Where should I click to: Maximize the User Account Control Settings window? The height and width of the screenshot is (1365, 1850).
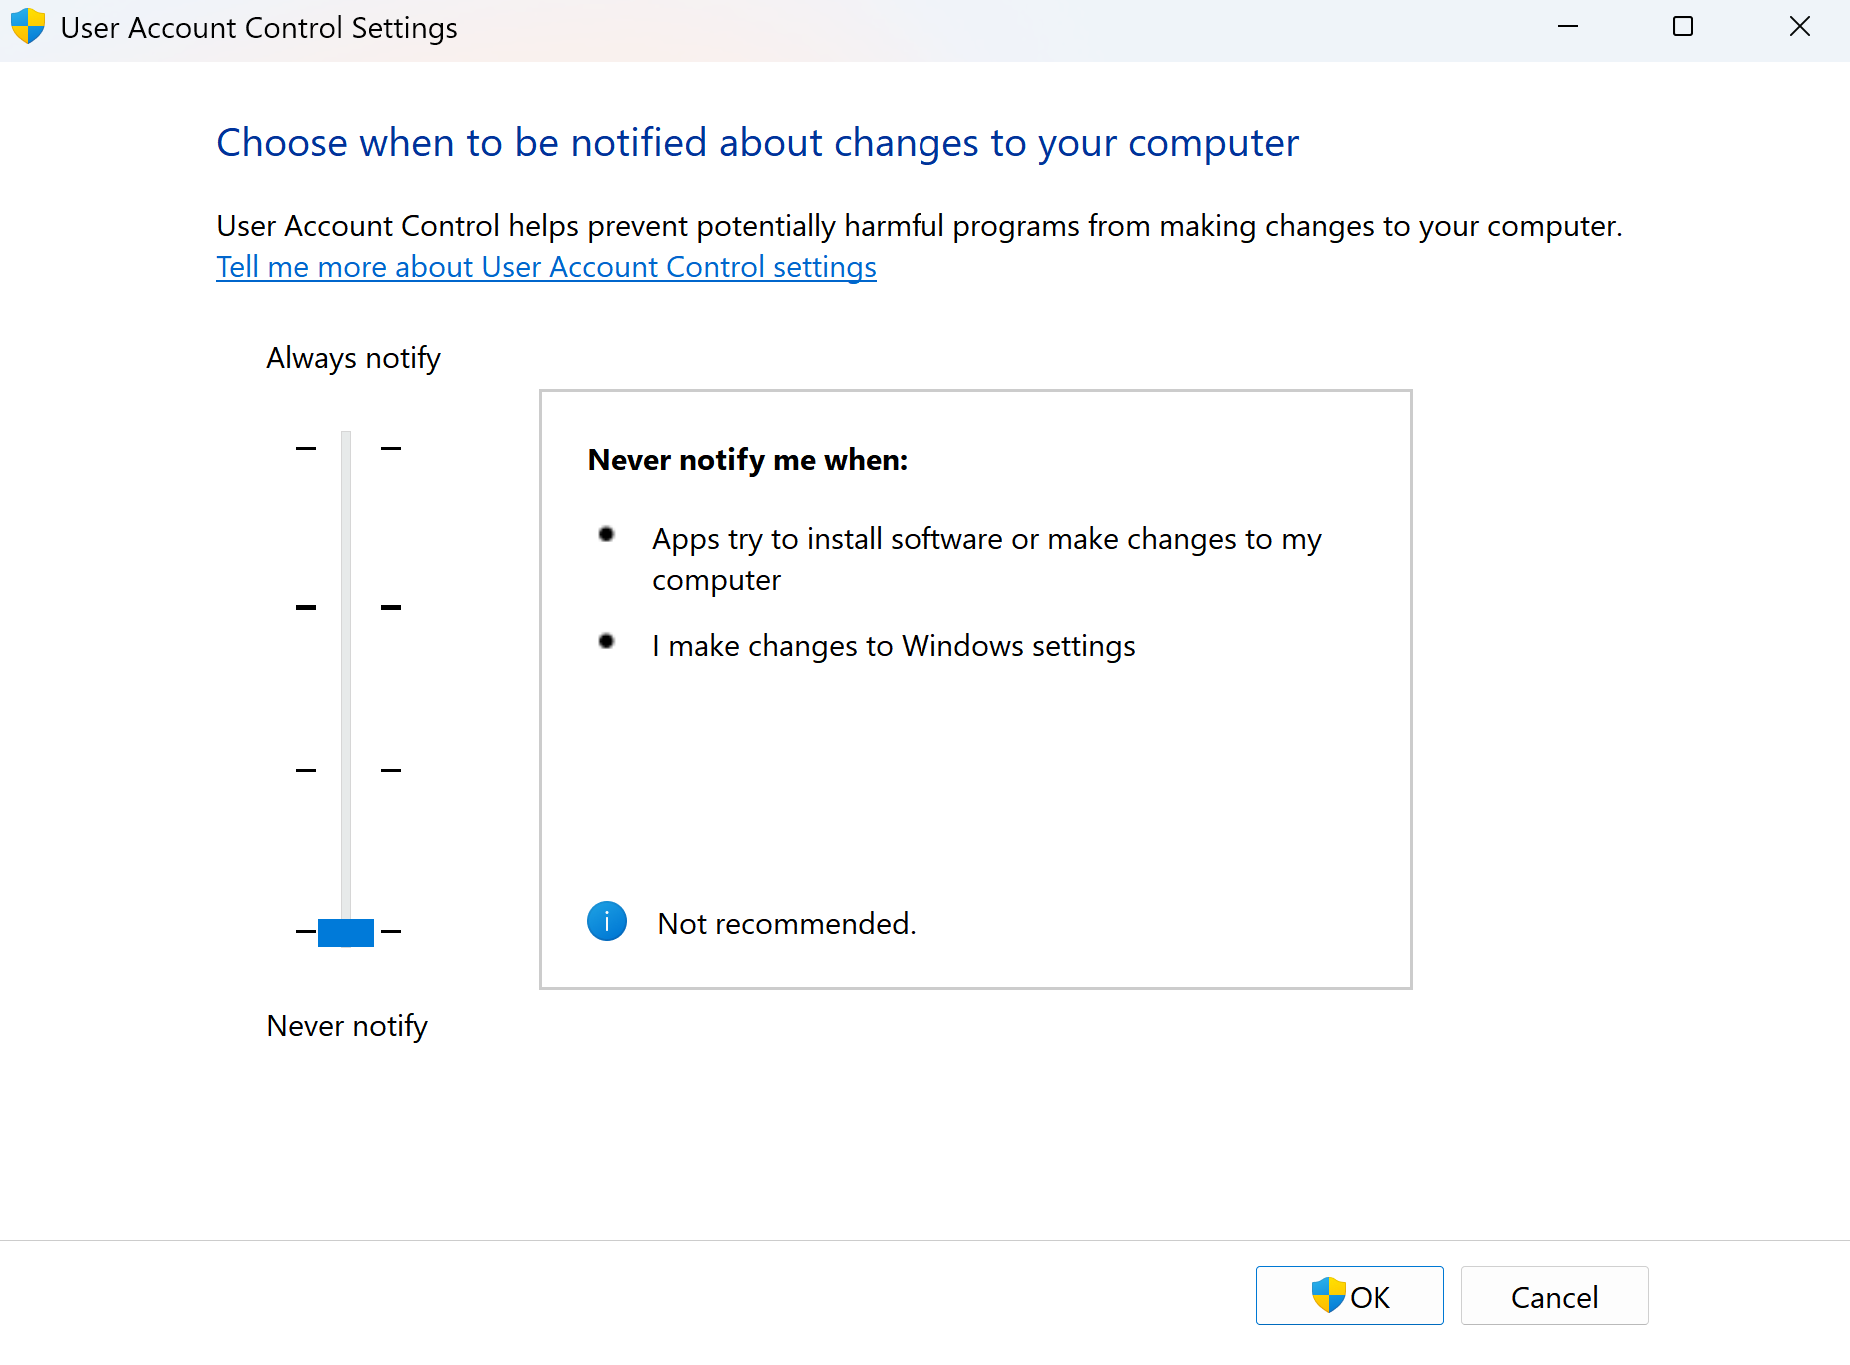click(1683, 27)
